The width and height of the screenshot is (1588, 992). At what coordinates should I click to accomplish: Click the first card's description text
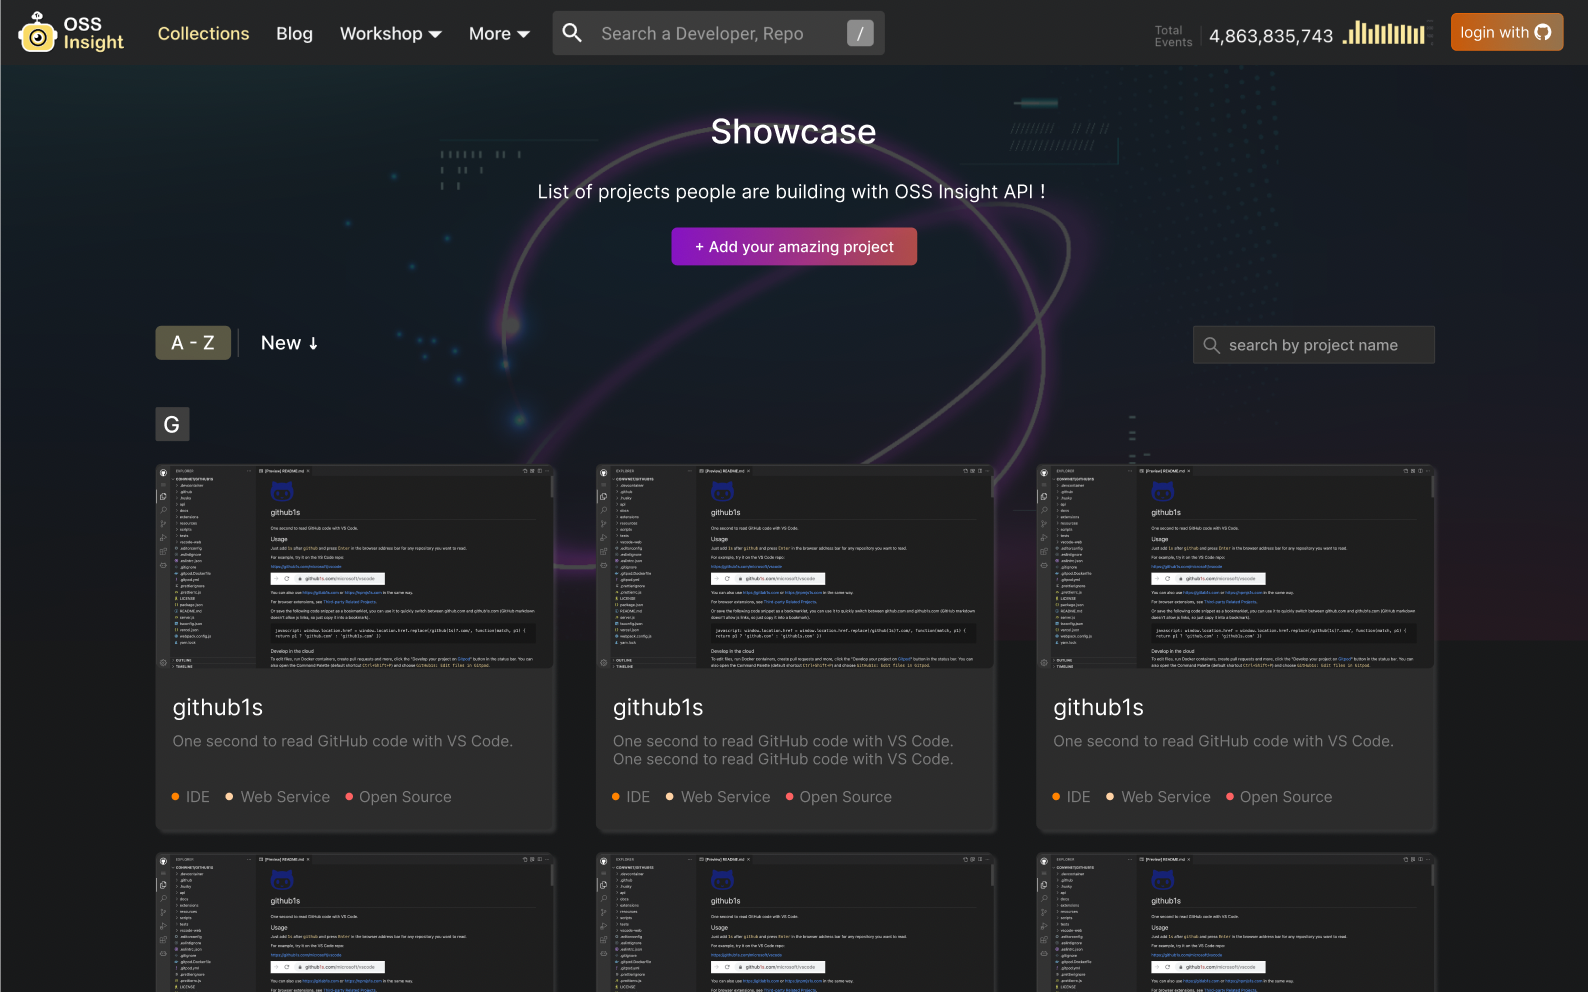[x=342, y=741]
